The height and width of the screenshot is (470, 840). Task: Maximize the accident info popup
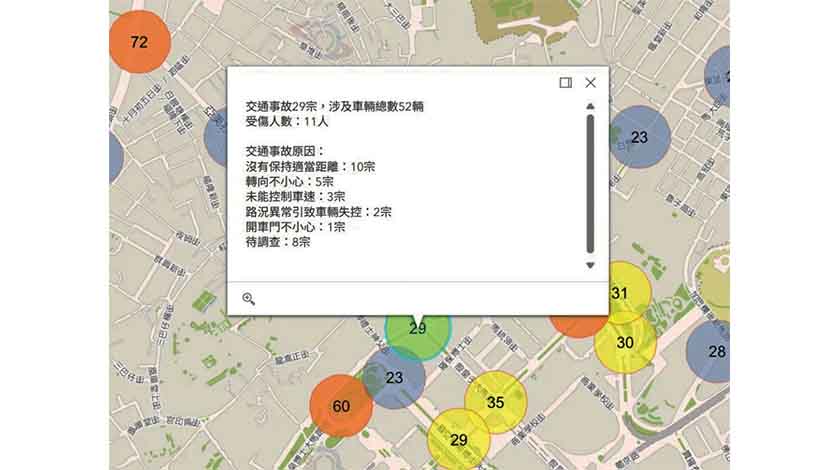point(566,83)
